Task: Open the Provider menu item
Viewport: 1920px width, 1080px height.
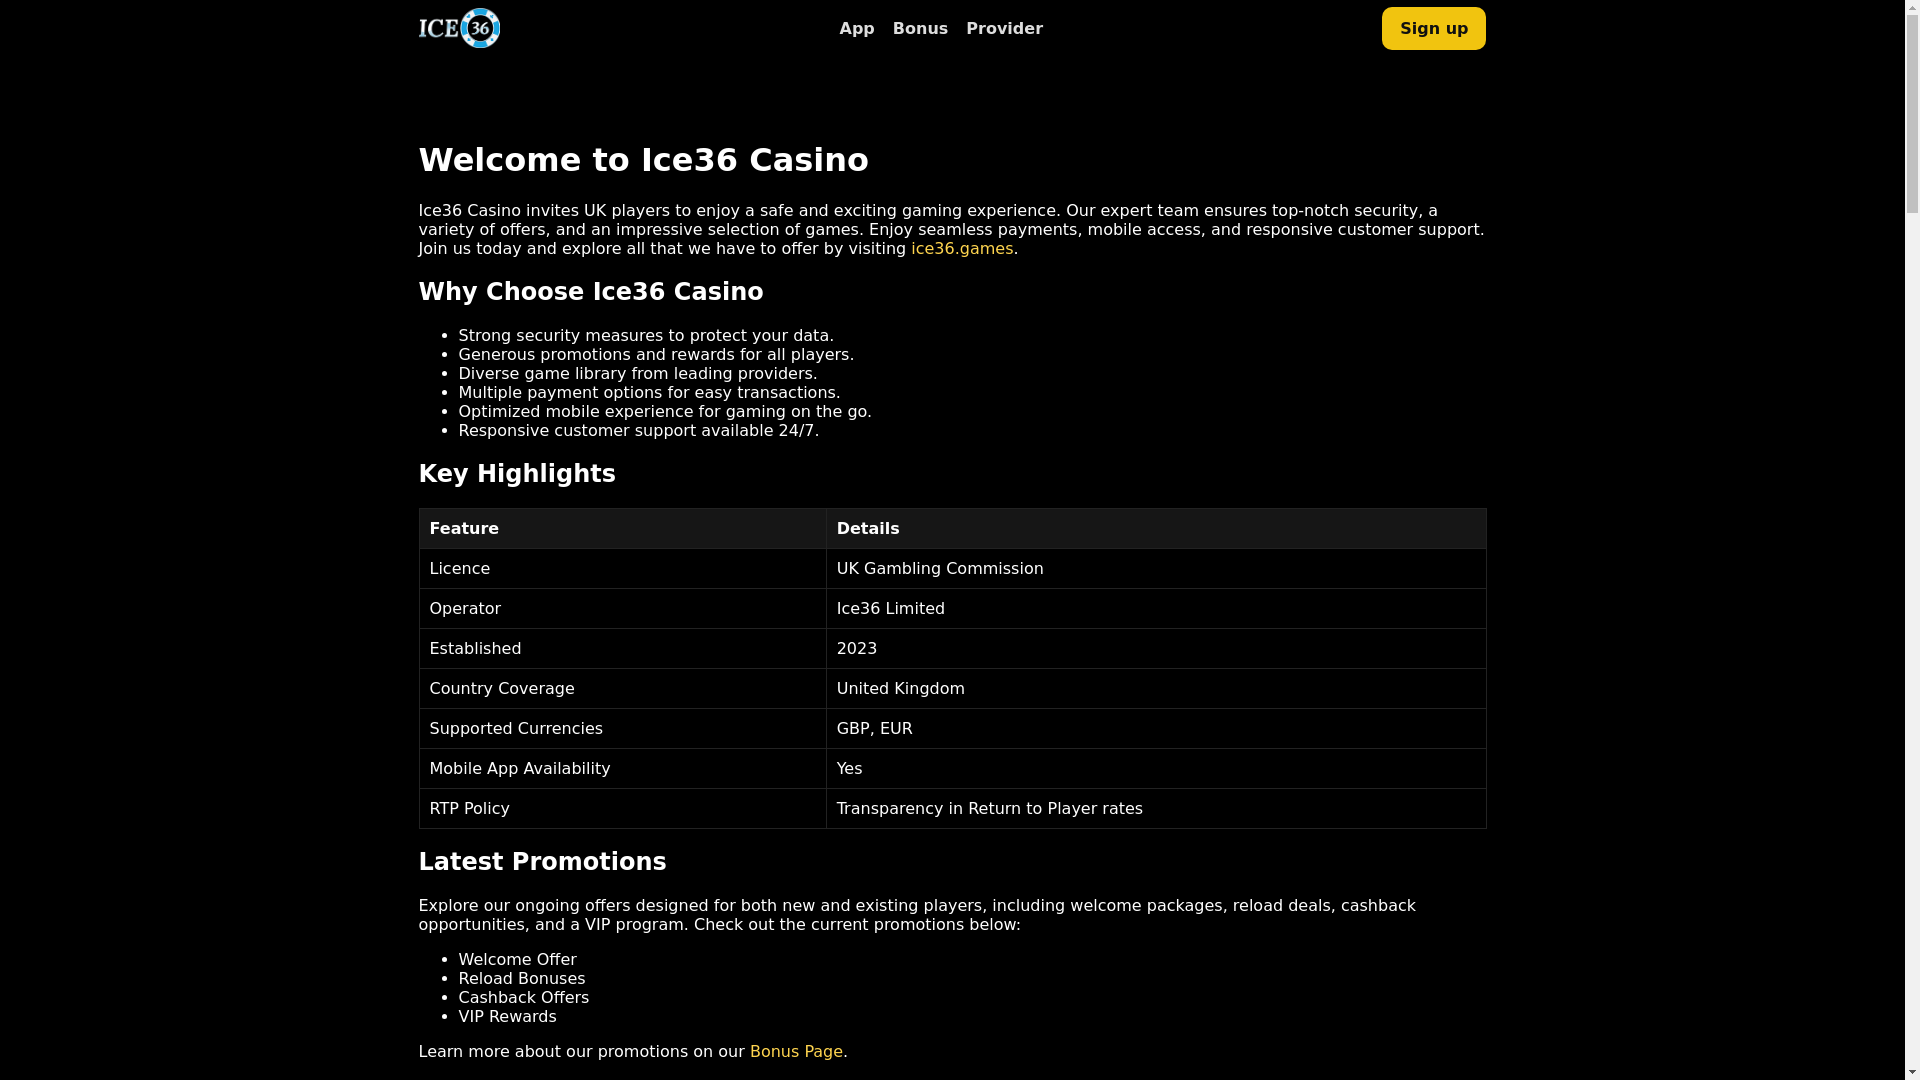Action: (x=1004, y=29)
